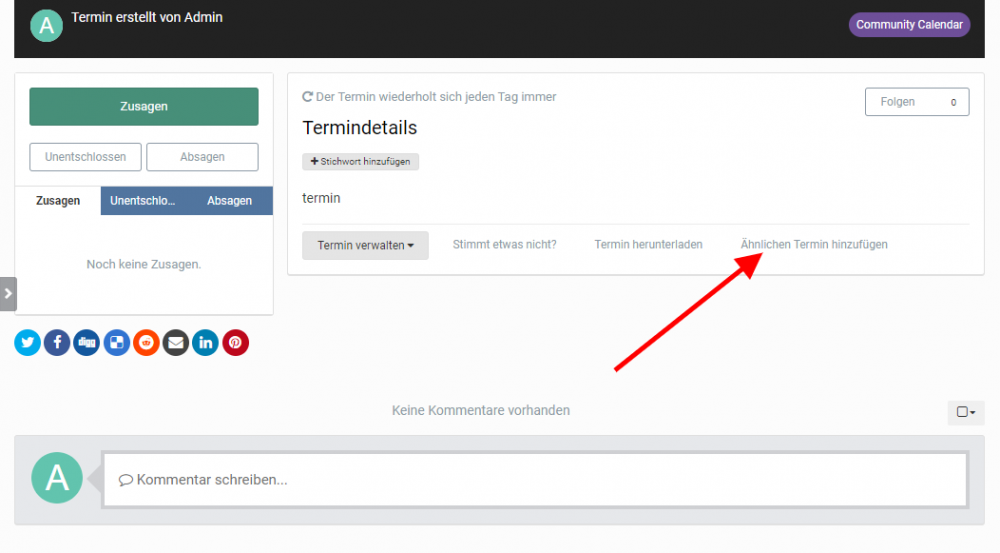Share the event on Twitter
1000x553 pixels.
pos(28,343)
